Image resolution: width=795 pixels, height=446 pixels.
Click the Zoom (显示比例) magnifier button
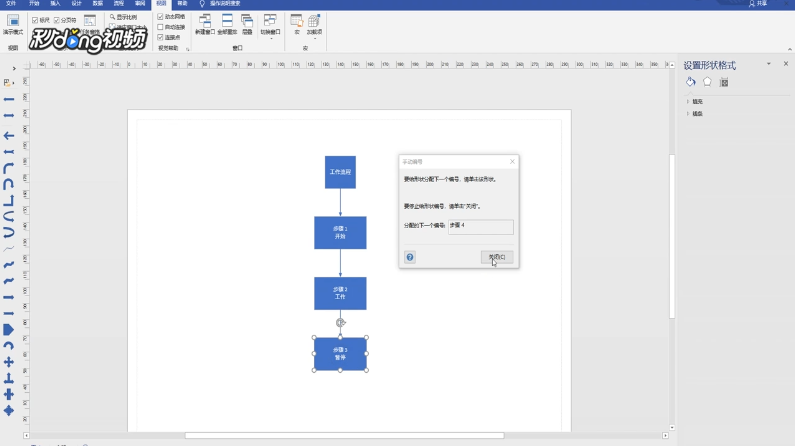click(123, 17)
